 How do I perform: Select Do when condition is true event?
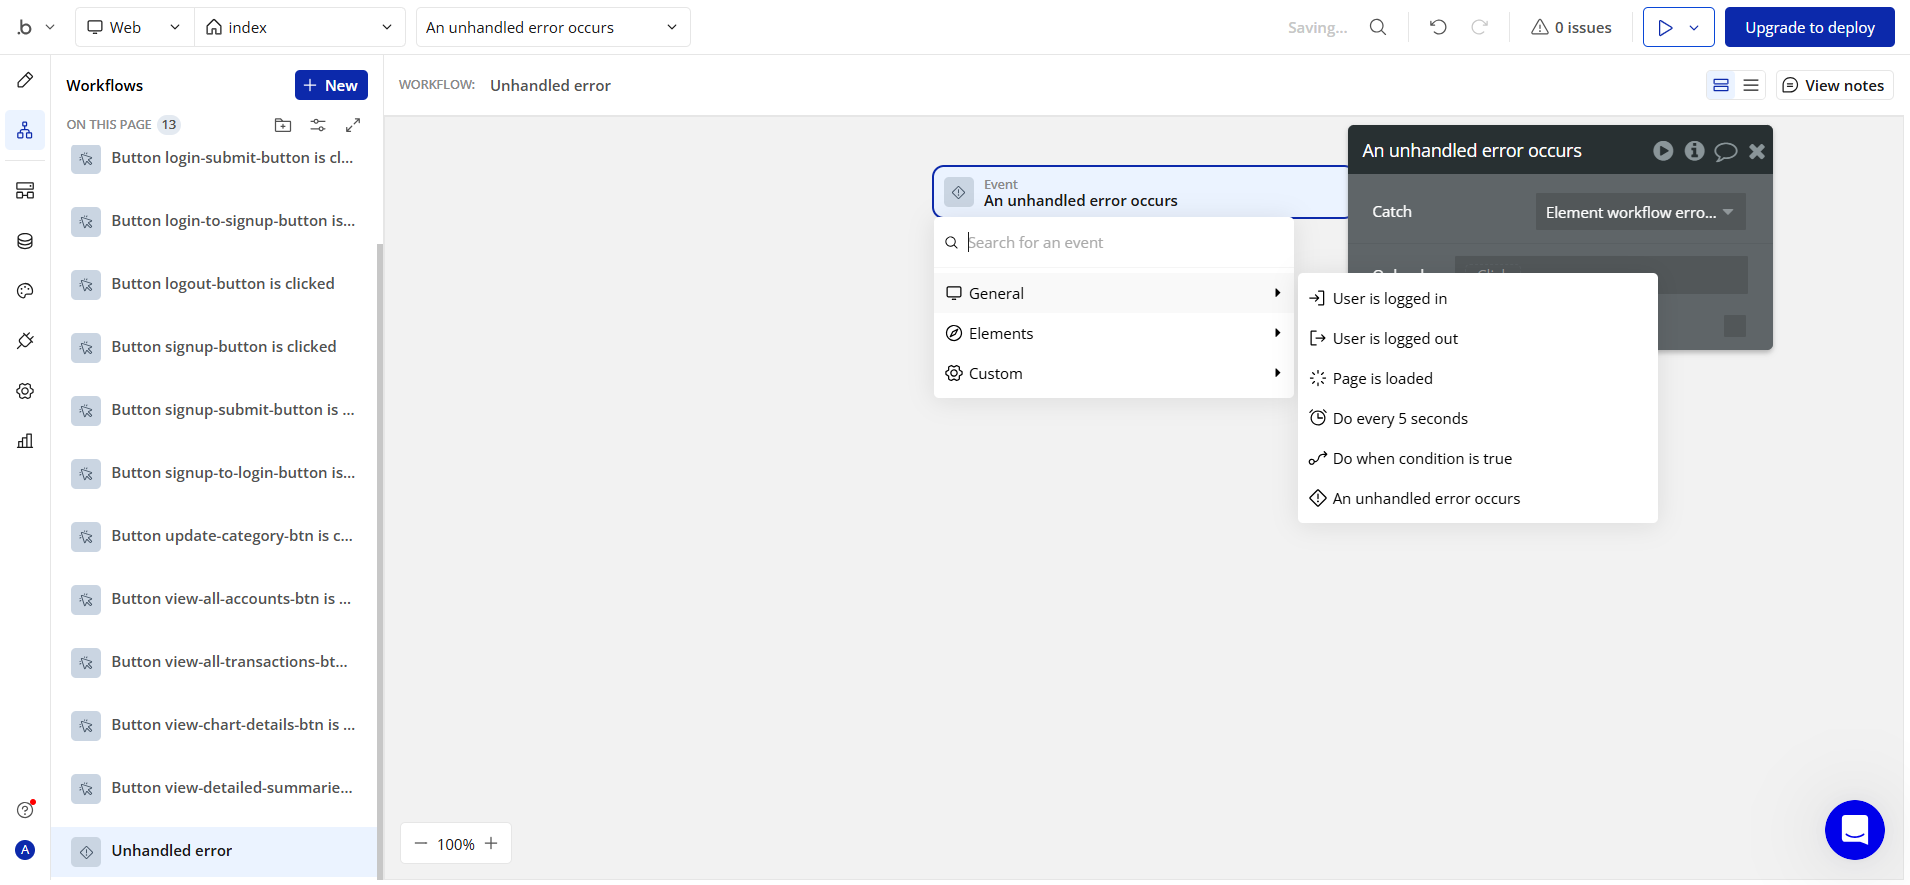pos(1478,458)
